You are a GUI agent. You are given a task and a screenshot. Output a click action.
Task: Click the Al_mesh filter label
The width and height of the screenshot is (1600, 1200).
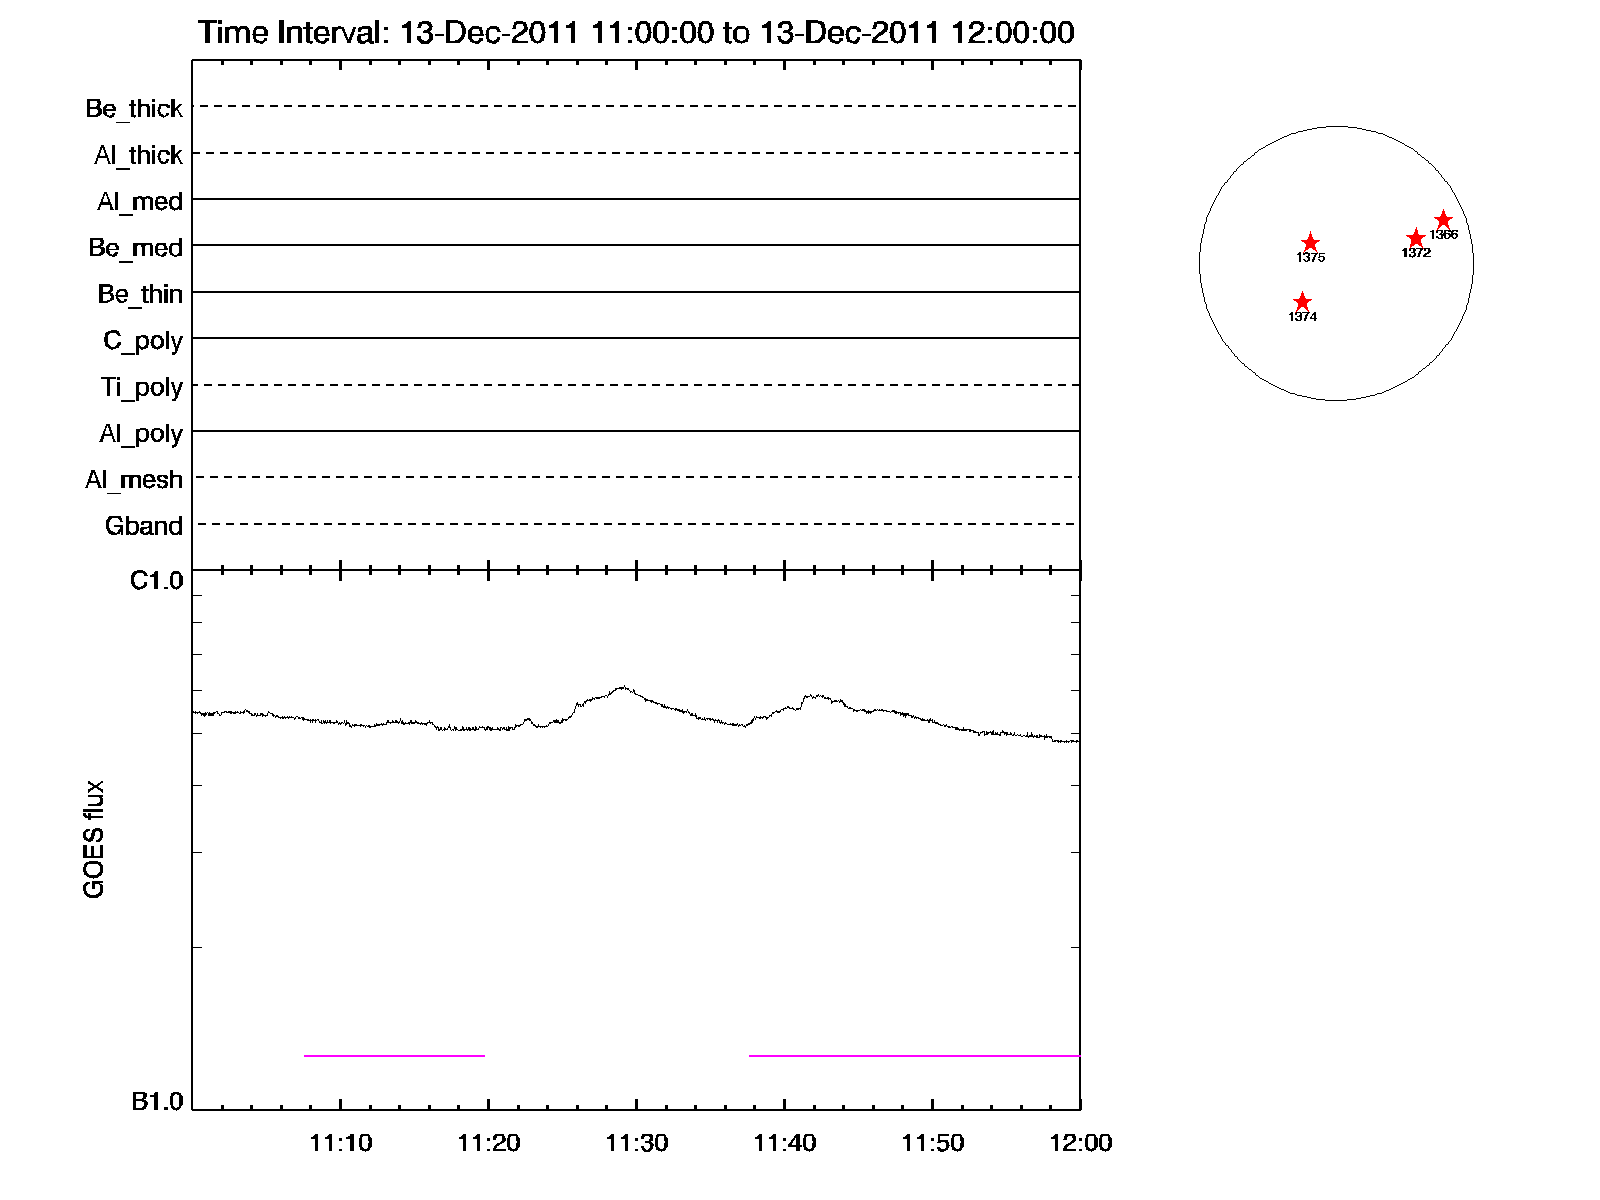[134, 480]
